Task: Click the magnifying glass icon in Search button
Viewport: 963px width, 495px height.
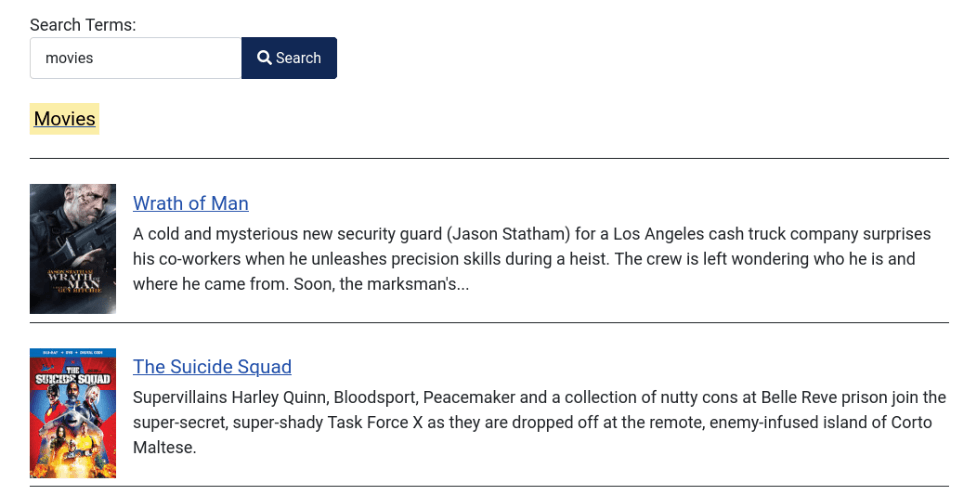Action: click(x=264, y=58)
